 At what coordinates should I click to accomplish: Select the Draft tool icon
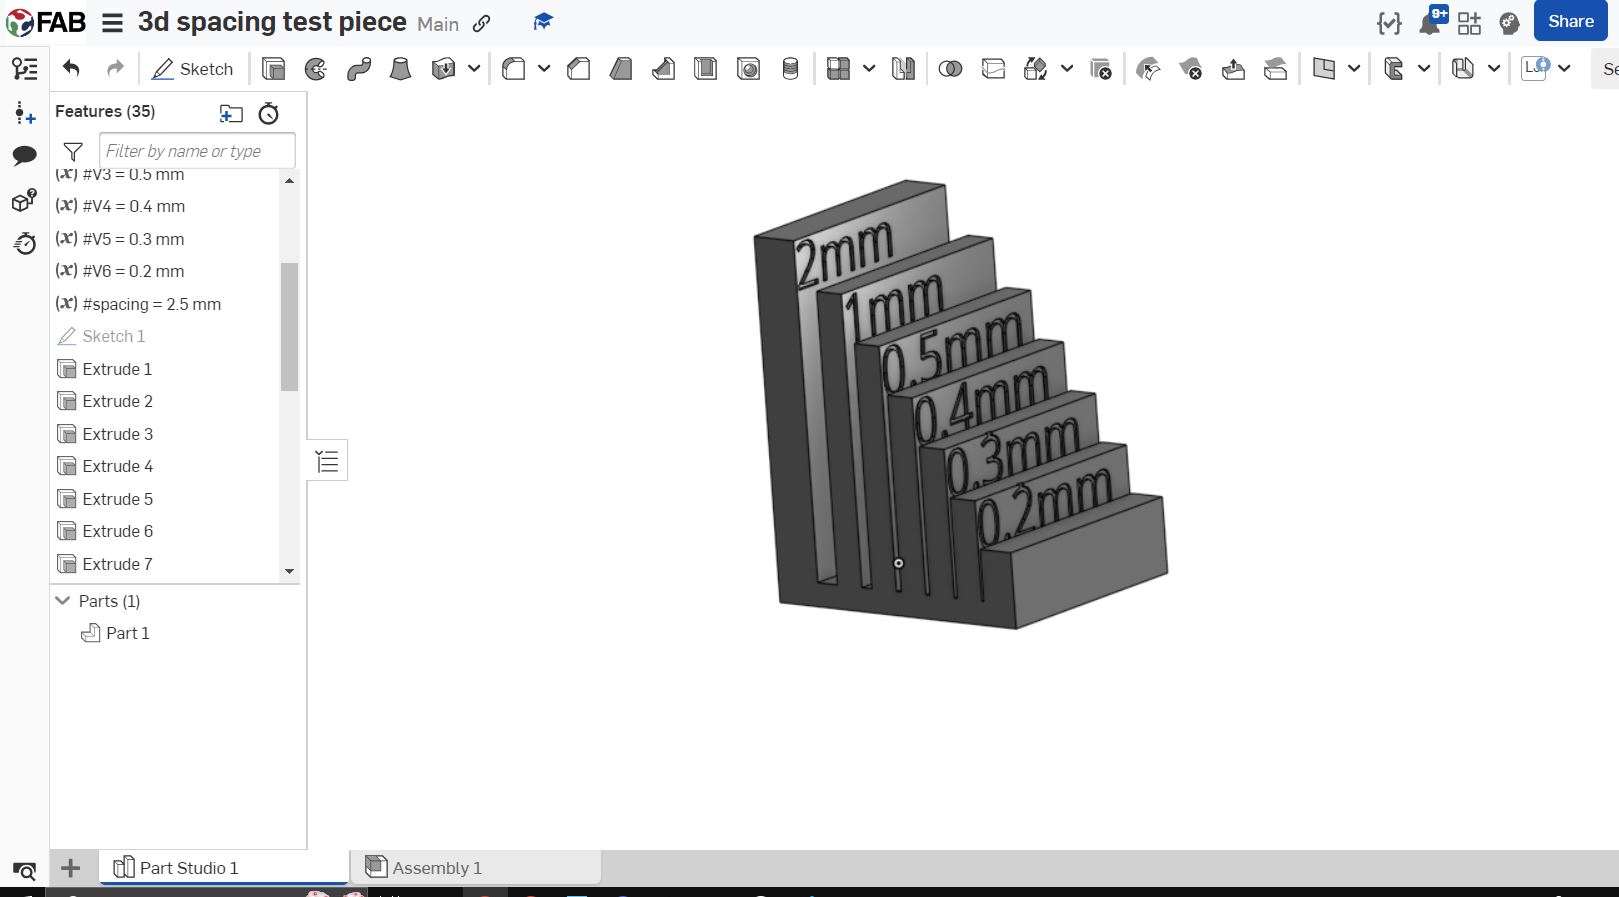click(621, 69)
